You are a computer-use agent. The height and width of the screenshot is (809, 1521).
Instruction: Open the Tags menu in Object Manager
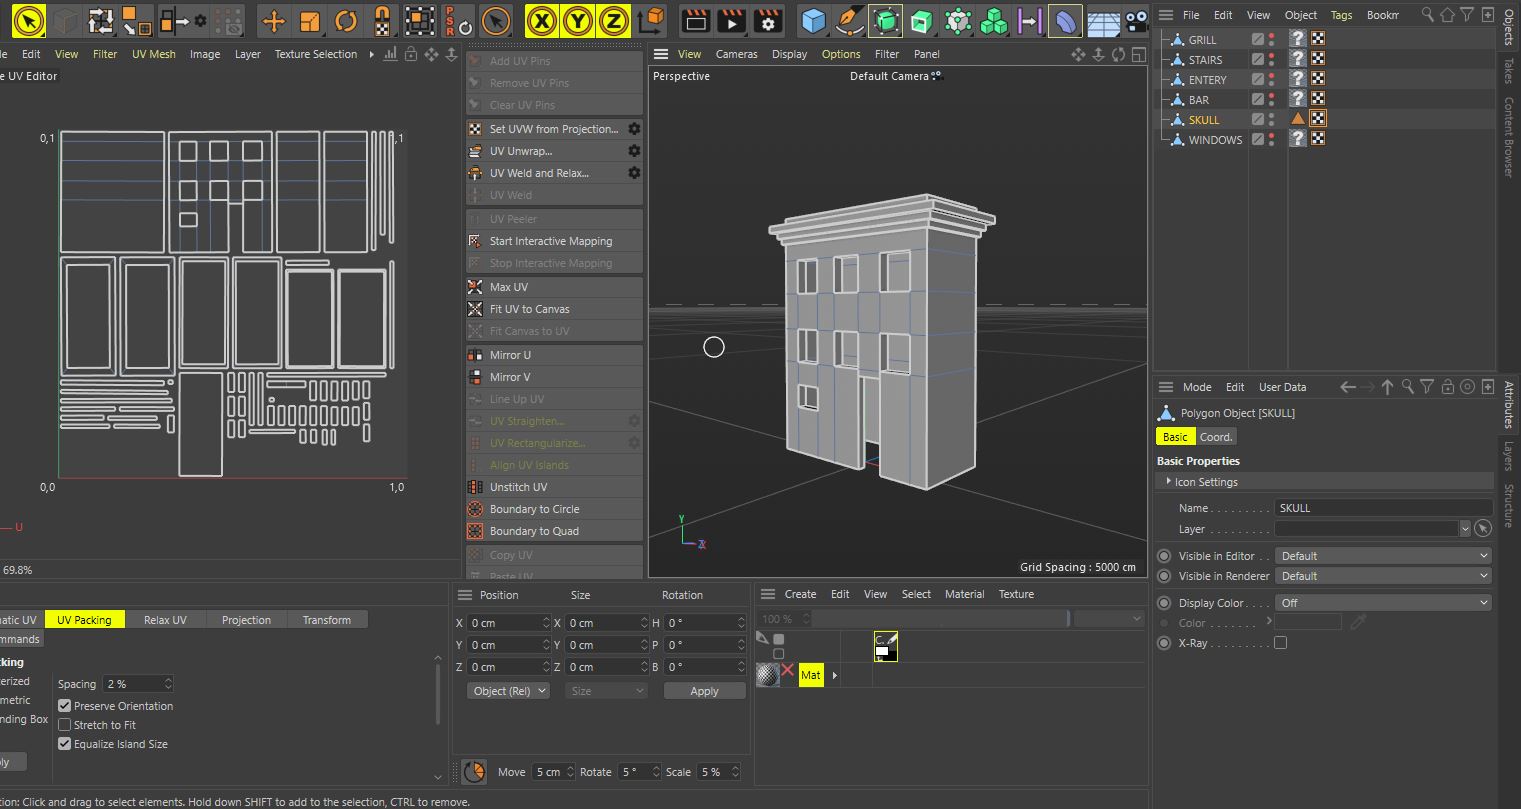pyautogui.click(x=1341, y=15)
